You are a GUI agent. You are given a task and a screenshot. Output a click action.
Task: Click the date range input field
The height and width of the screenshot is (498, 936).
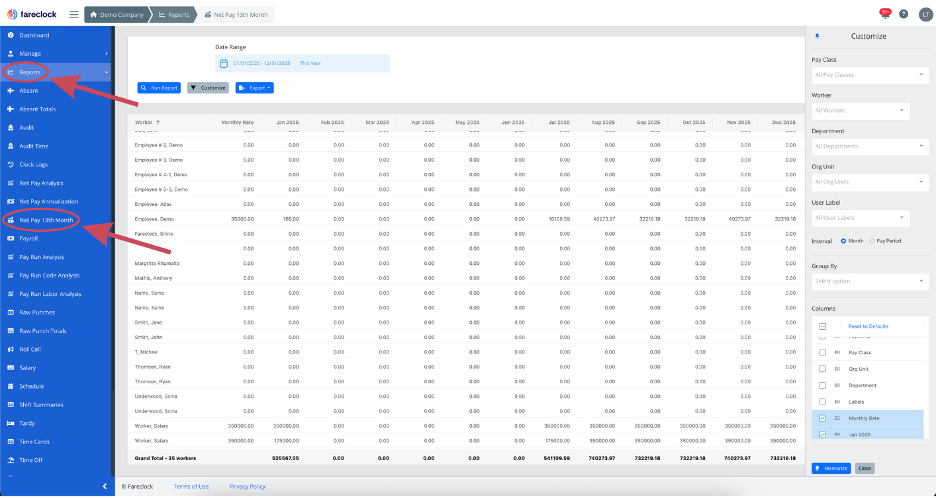302,63
